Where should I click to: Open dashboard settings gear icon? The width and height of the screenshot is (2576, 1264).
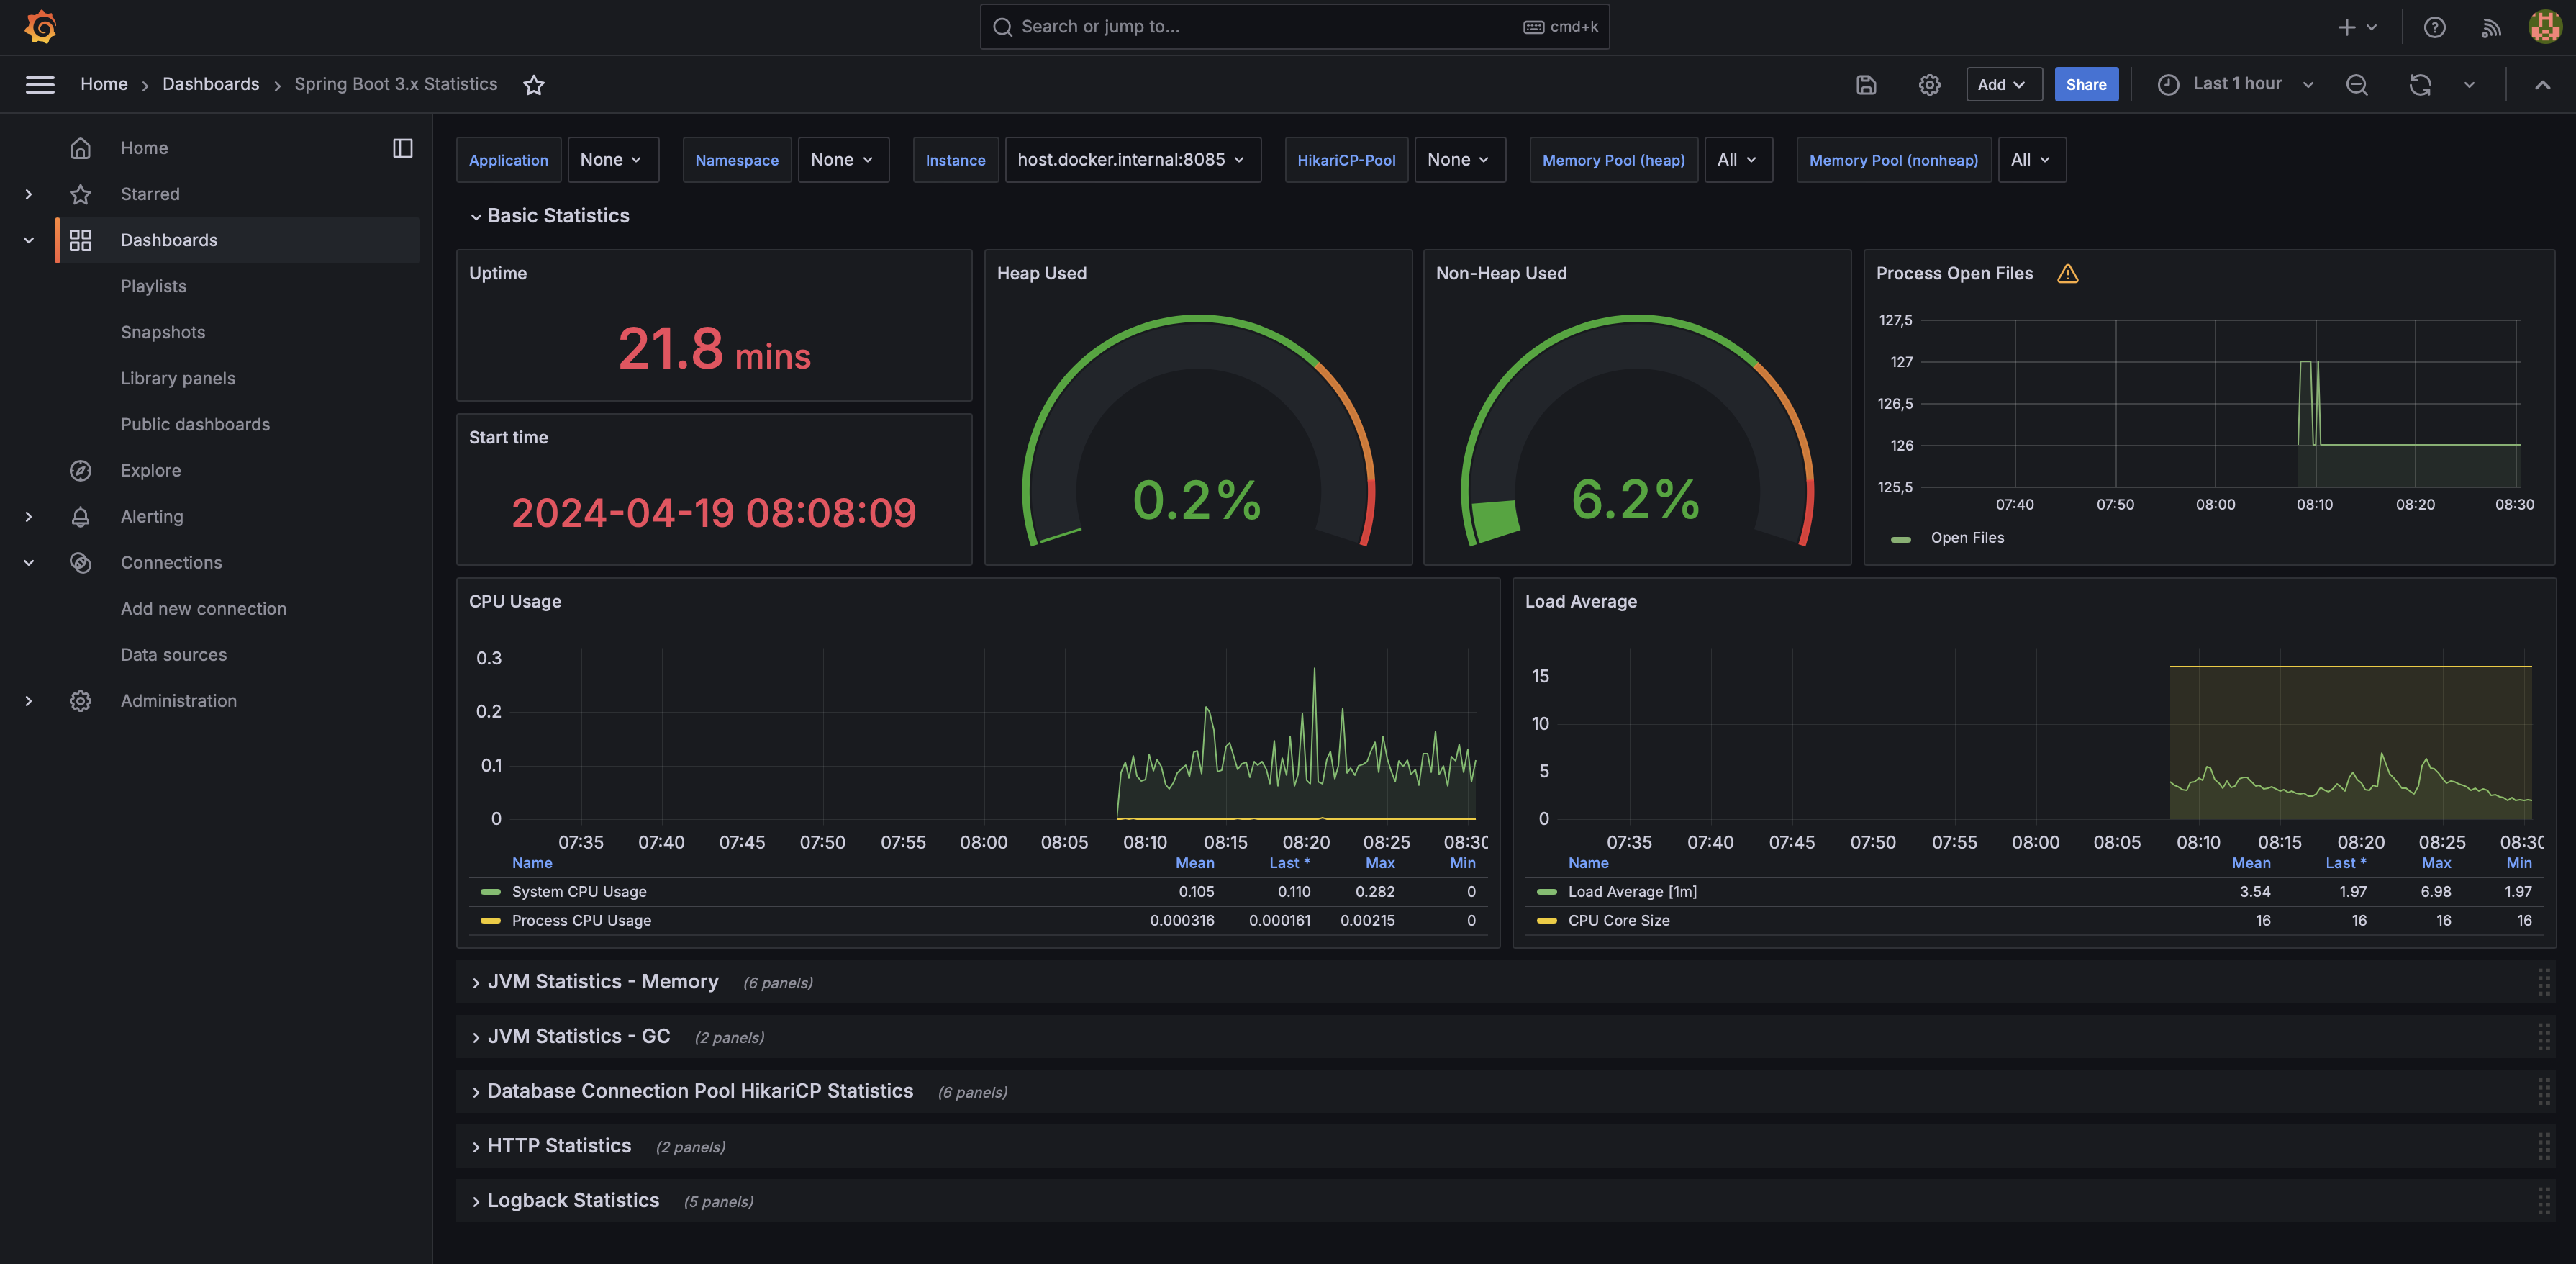pos(1929,85)
